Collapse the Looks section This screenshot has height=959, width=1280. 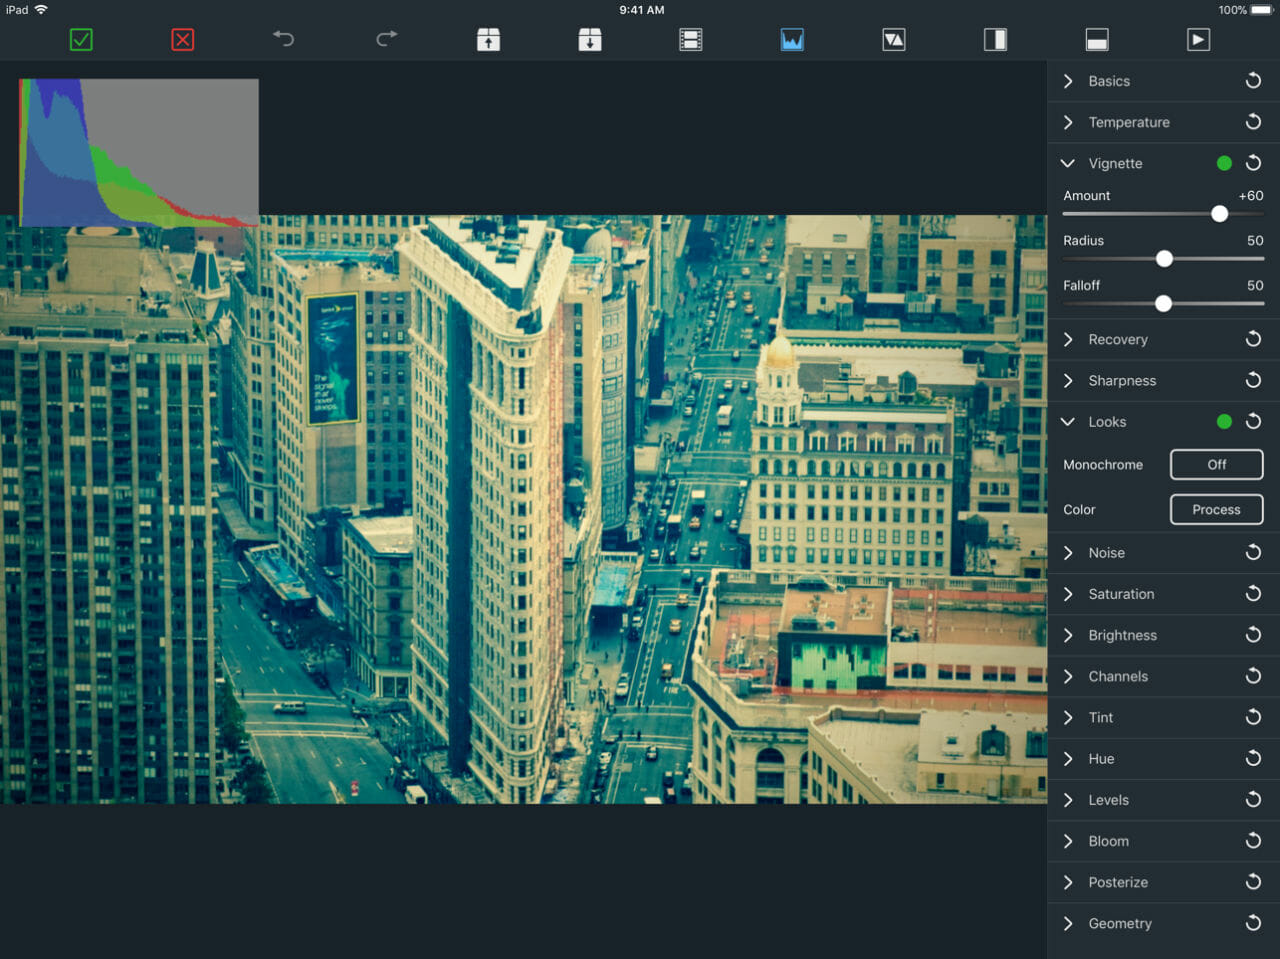pyautogui.click(x=1068, y=422)
